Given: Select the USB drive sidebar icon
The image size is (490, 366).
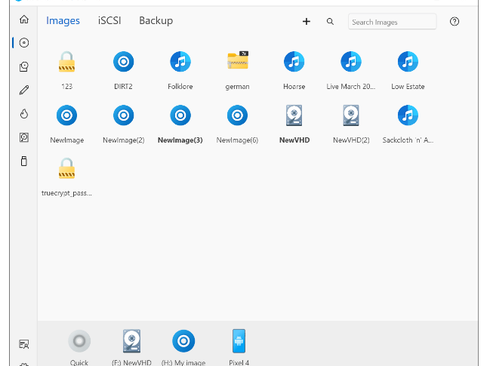Looking at the screenshot, I should point(24,161).
